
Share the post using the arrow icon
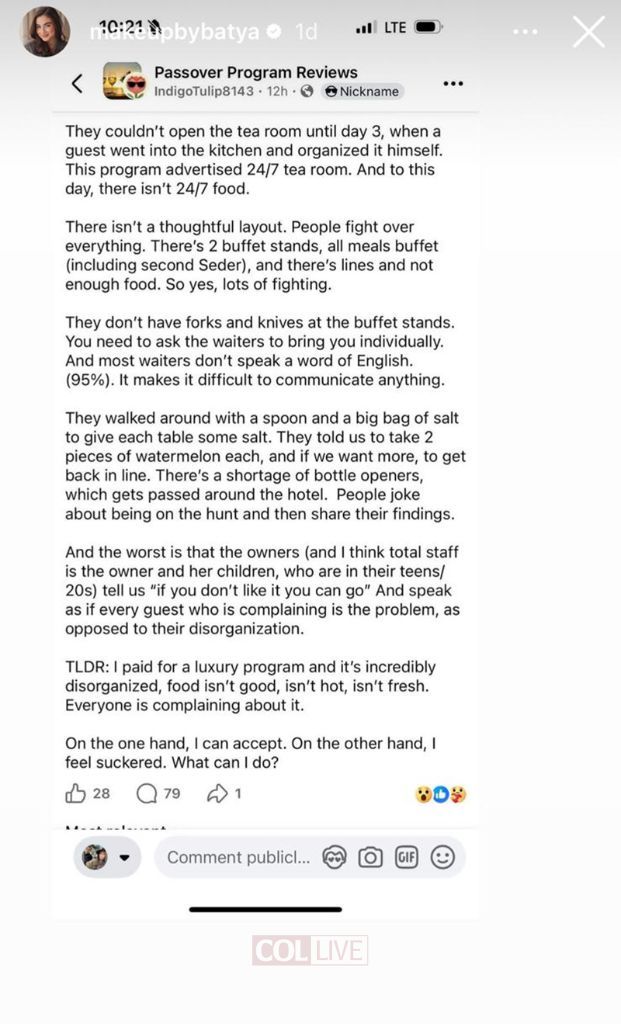pos(217,794)
